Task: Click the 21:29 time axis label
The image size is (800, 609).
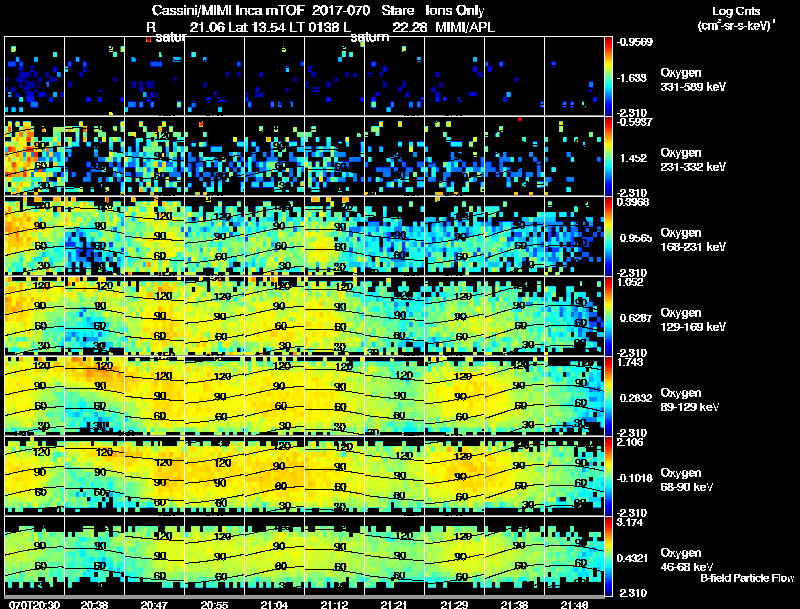Action: (455, 604)
